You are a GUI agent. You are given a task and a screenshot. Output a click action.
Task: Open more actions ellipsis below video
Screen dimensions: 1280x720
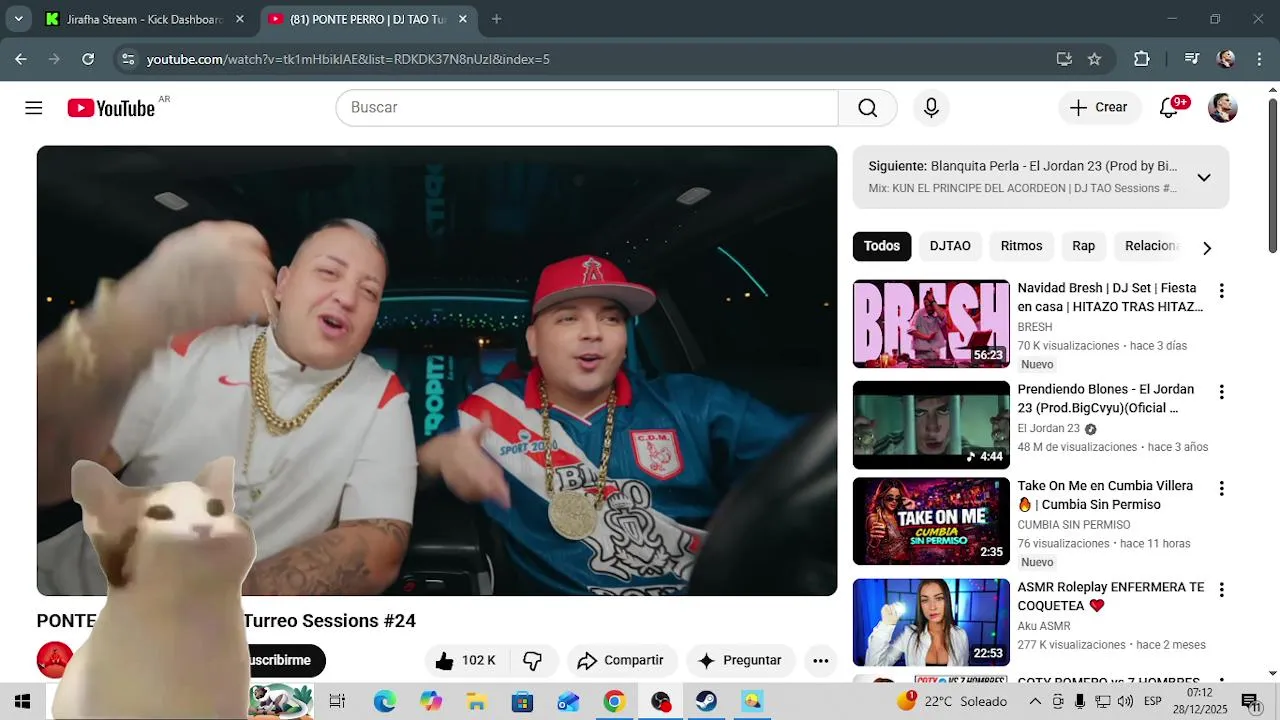tap(820, 660)
